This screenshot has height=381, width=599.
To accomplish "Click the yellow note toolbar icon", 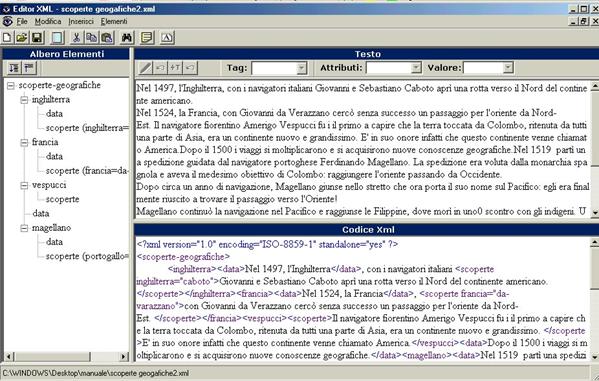I will coord(147,37).
